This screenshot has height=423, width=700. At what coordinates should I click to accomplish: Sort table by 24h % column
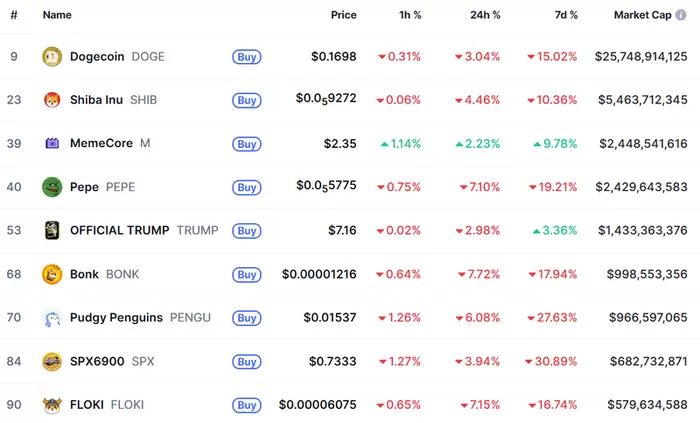pyautogui.click(x=485, y=16)
